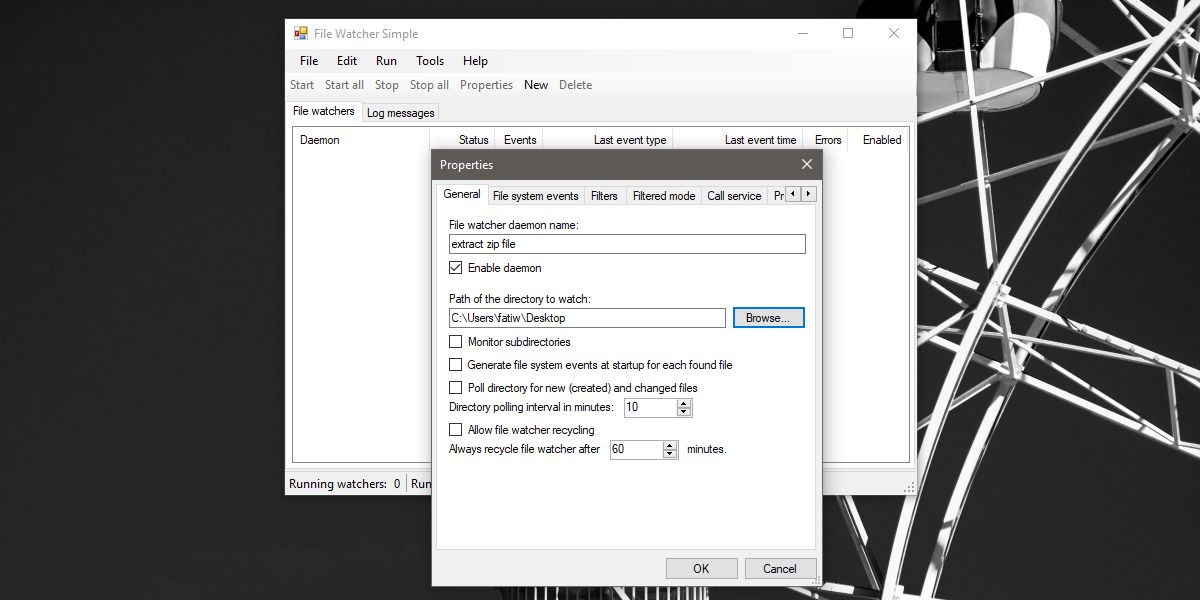1200x600 pixels.
Task: Open the Filtered mode tab
Action: (663, 195)
